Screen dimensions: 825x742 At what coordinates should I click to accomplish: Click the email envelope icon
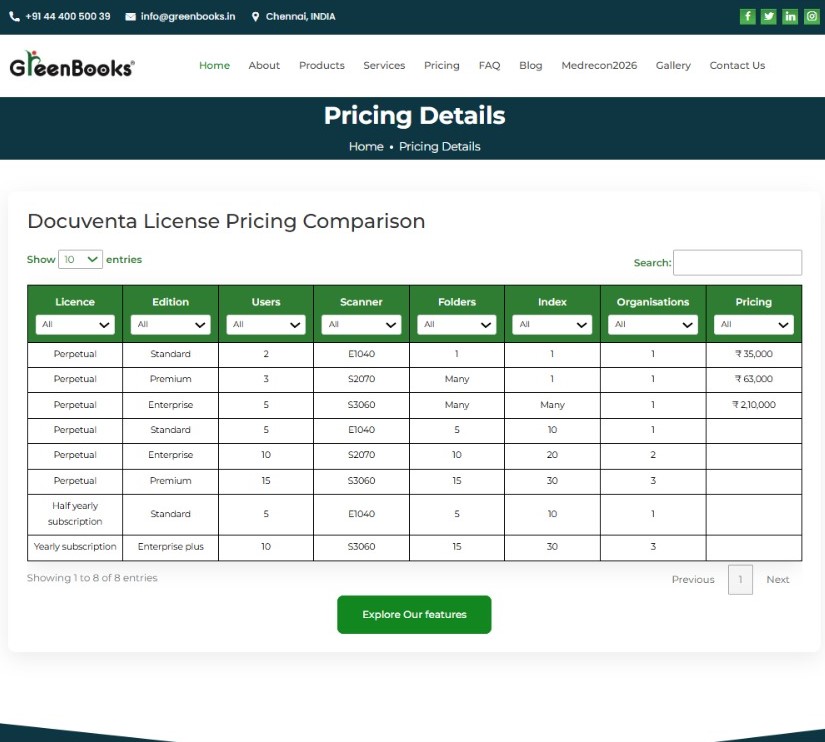[130, 17]
